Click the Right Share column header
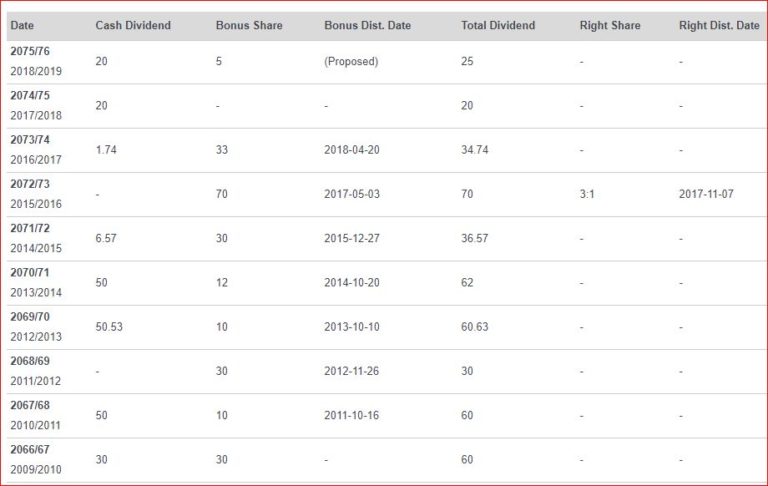Image resolution: width=768 pixels, height=486 pixels. coord(610,25)
